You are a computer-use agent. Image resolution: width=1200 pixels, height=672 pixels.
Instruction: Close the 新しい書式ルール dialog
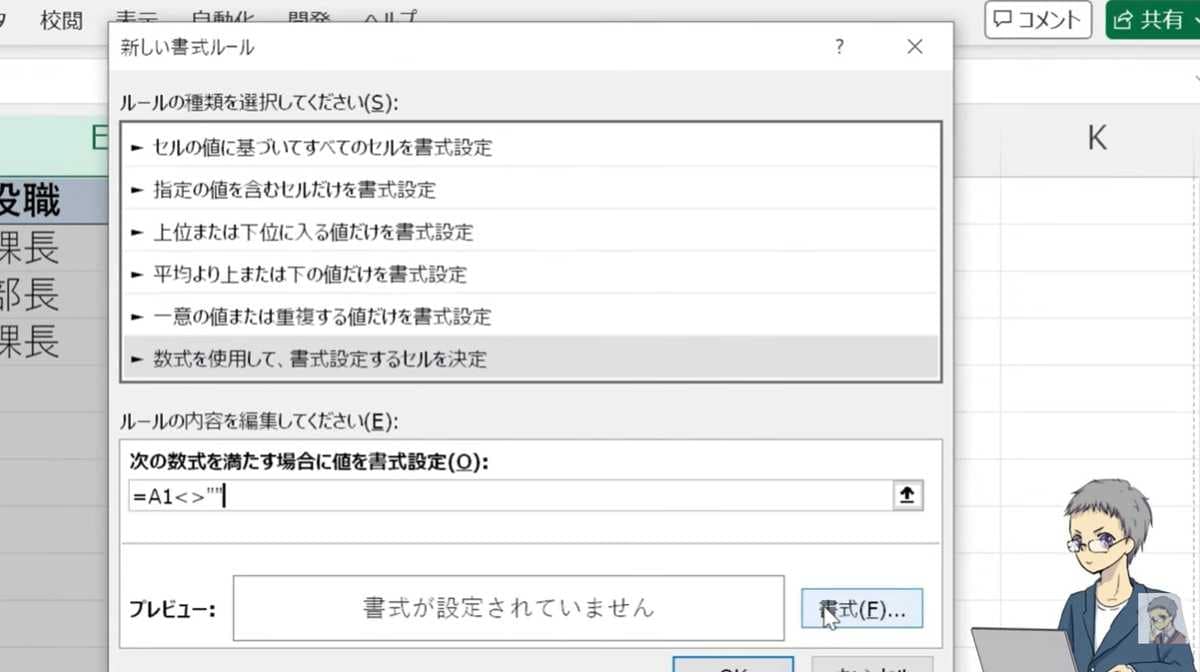pyautogui.click(x=914, y=46)
